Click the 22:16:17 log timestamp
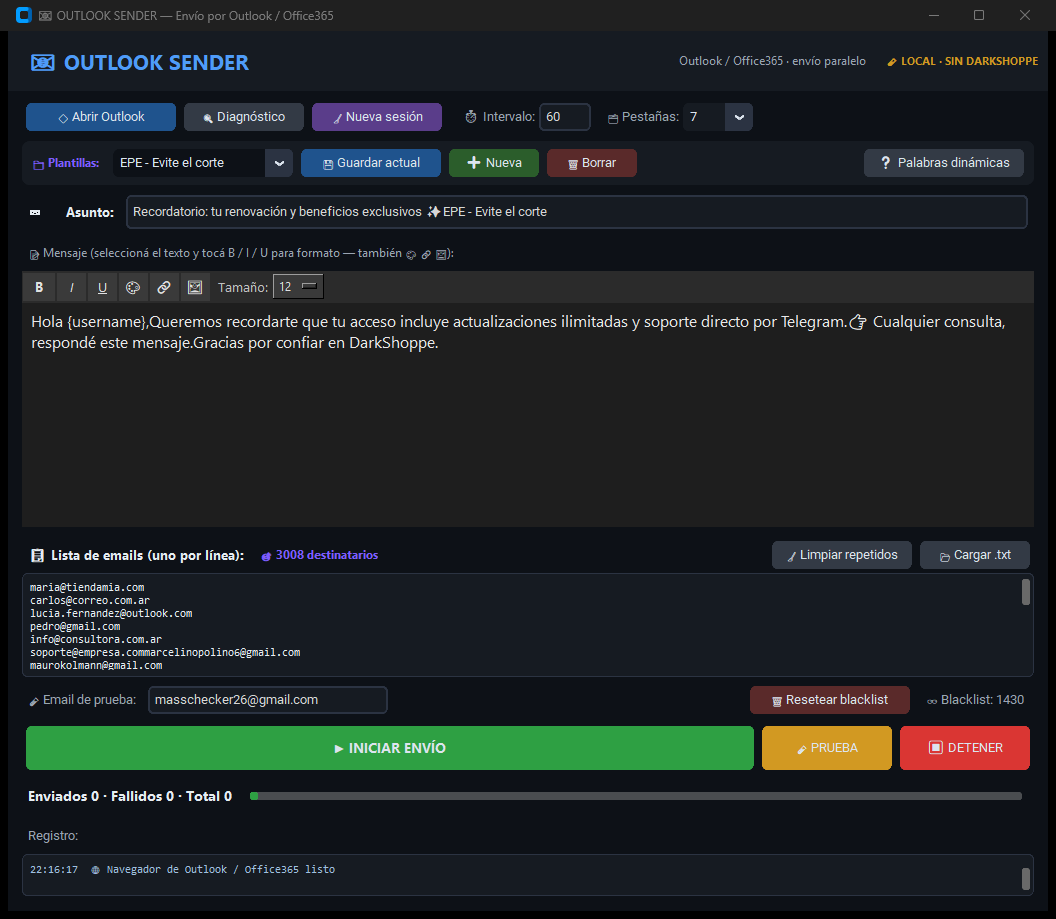 click(x=54, y=870)
